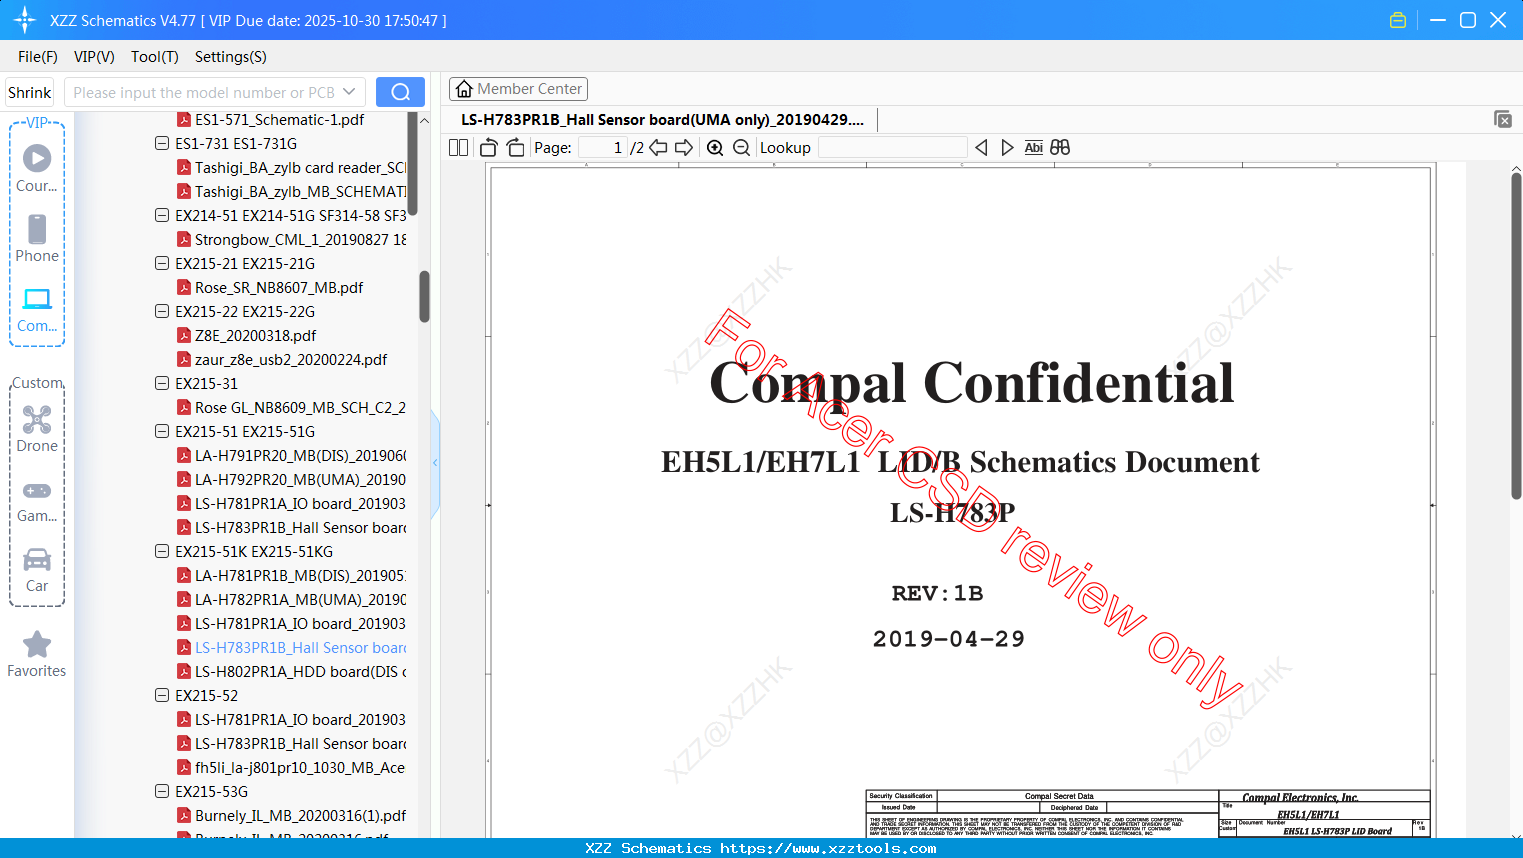This screenshot has width=1523, height=858.
Task: Collapse the left panel with side handle
Action: (x=435, y=462)
